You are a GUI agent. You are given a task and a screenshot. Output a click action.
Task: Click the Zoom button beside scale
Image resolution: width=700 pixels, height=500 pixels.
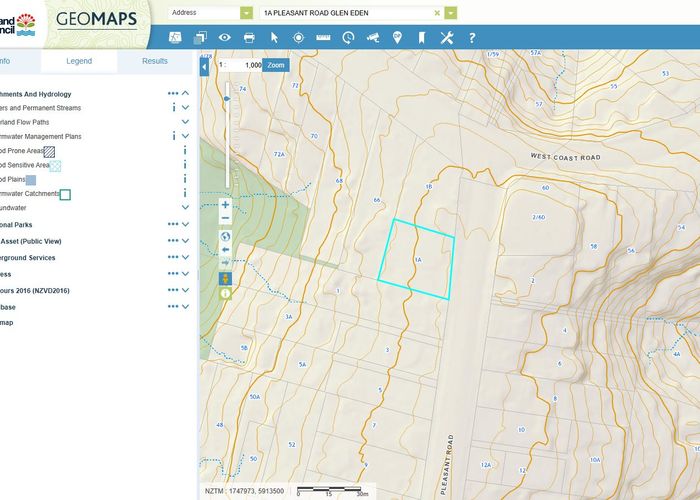coord(275,65)
